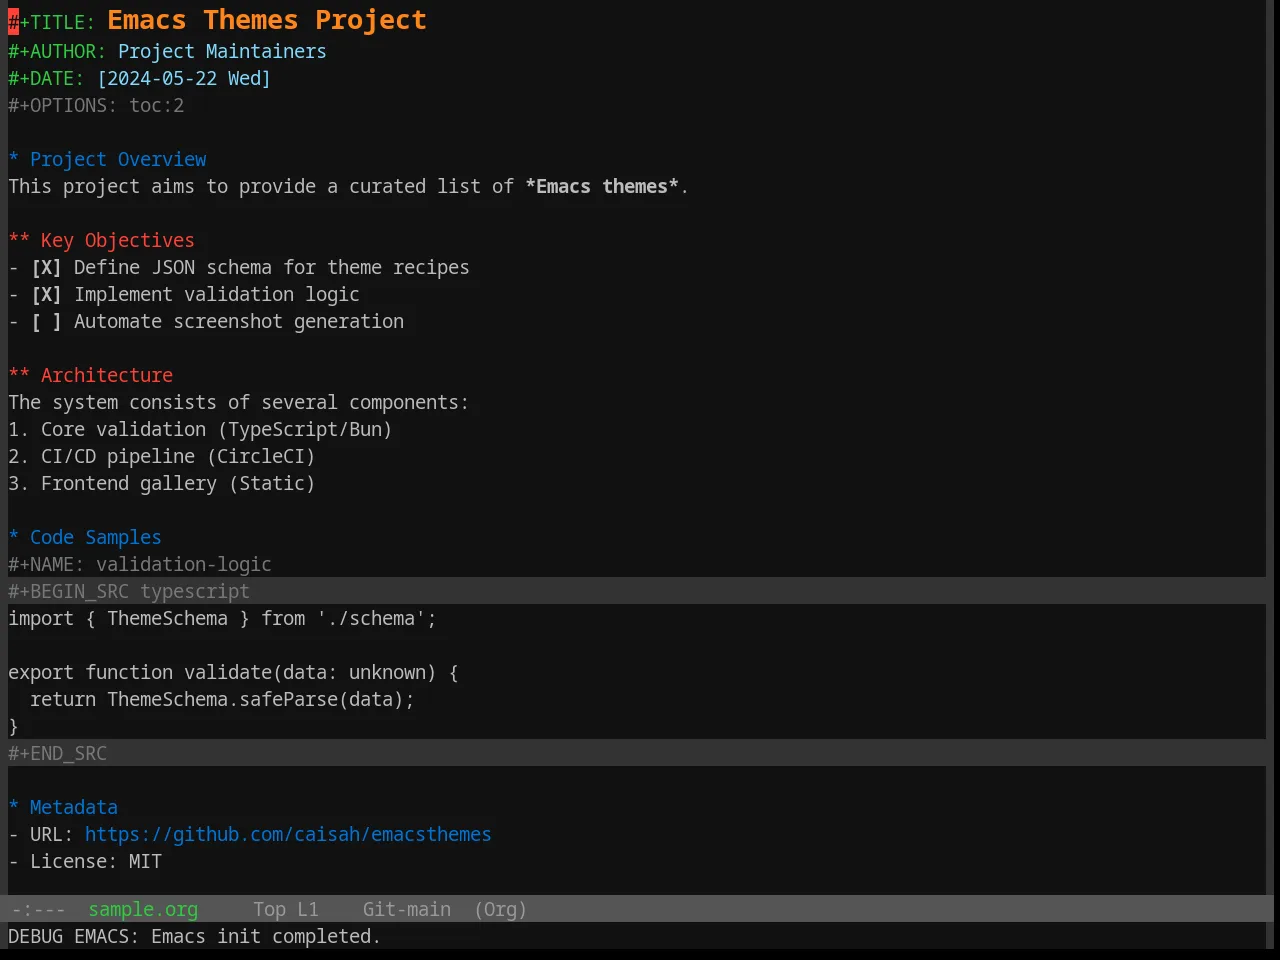Click the Code Samples heading text
Image resolution: width=1280 pixels, height=960 pixels.
[x=96, y=538]
